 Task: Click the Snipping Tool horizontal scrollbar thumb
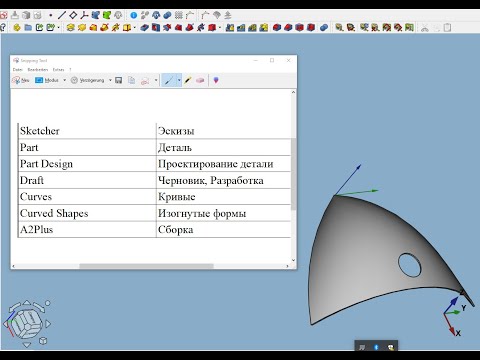click(x=146, y=266)
